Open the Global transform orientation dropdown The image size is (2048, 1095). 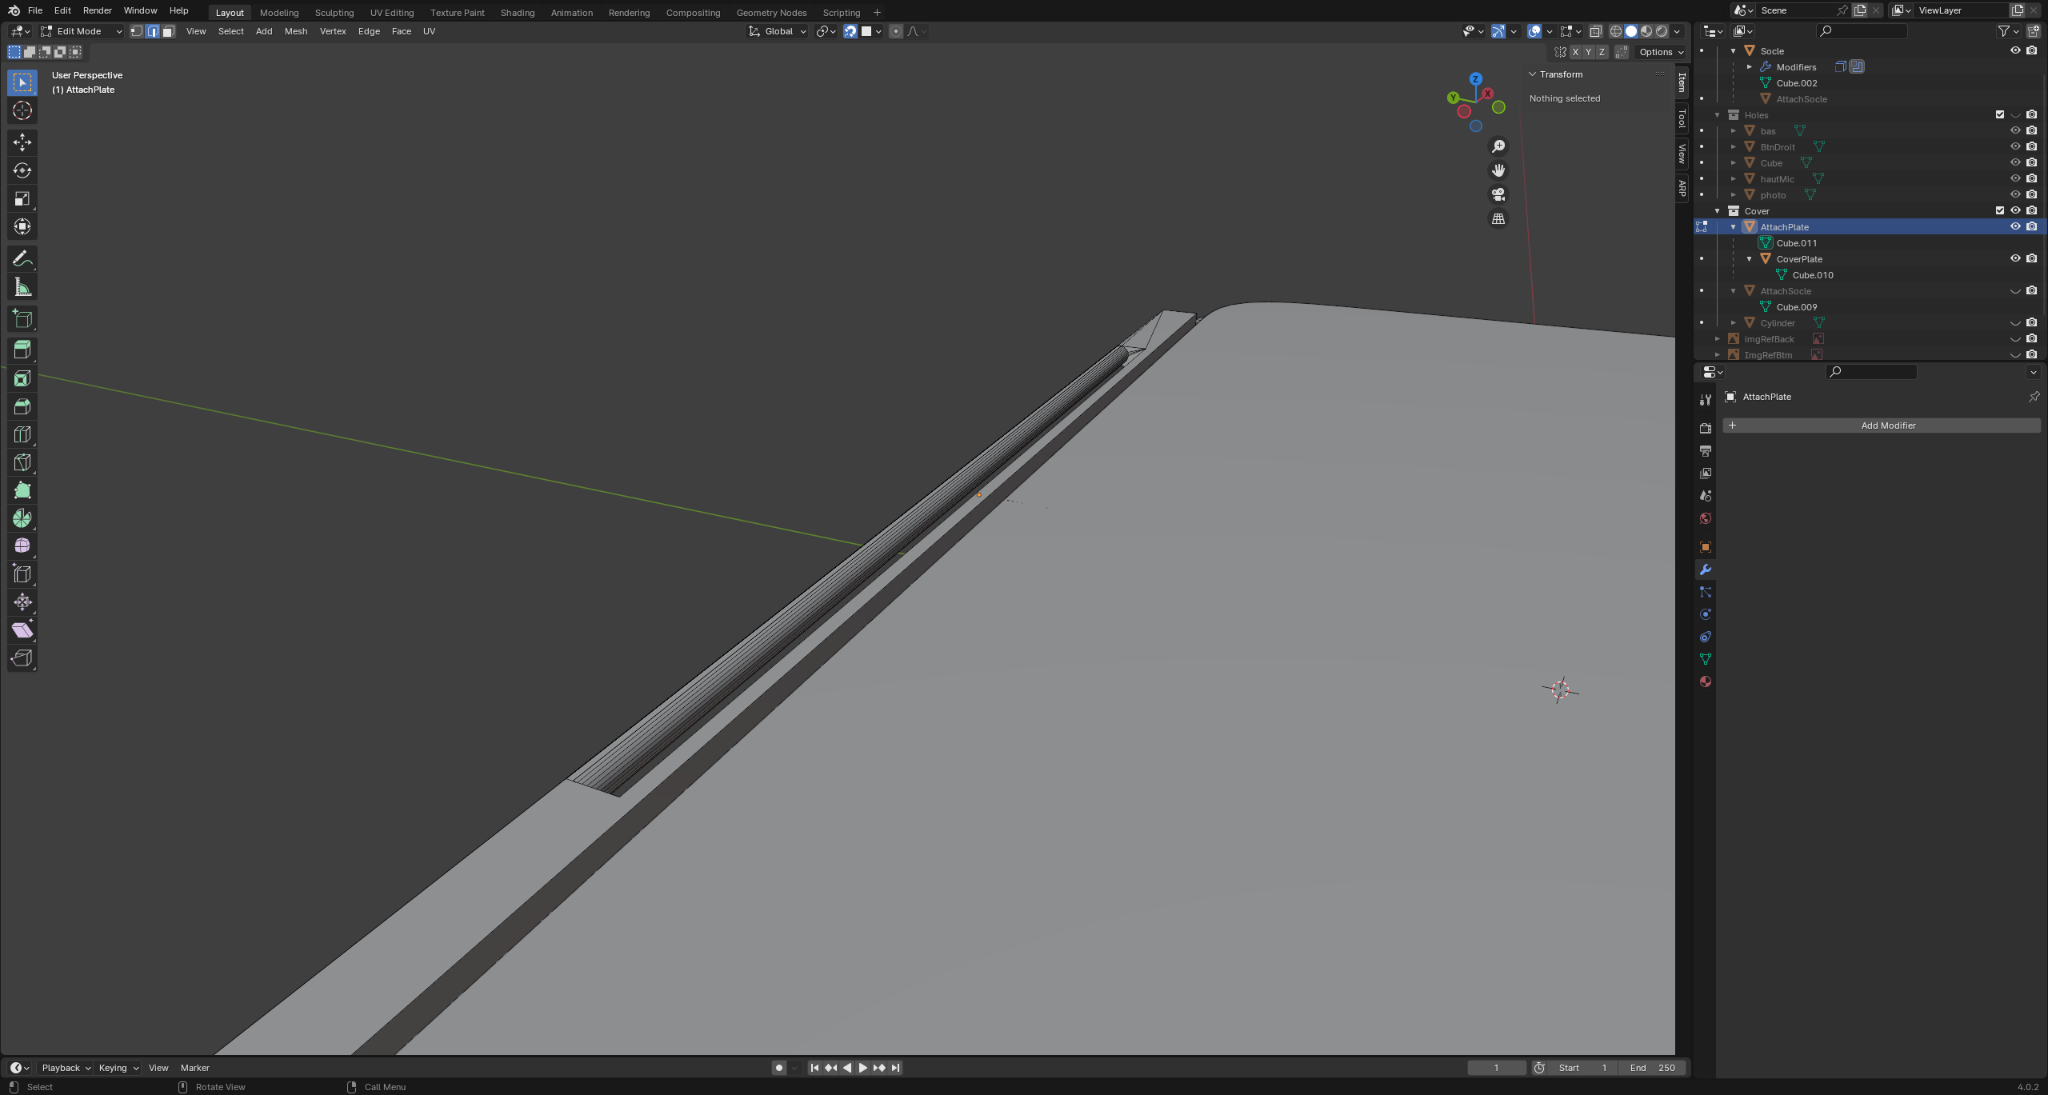(x=778, y=31)
